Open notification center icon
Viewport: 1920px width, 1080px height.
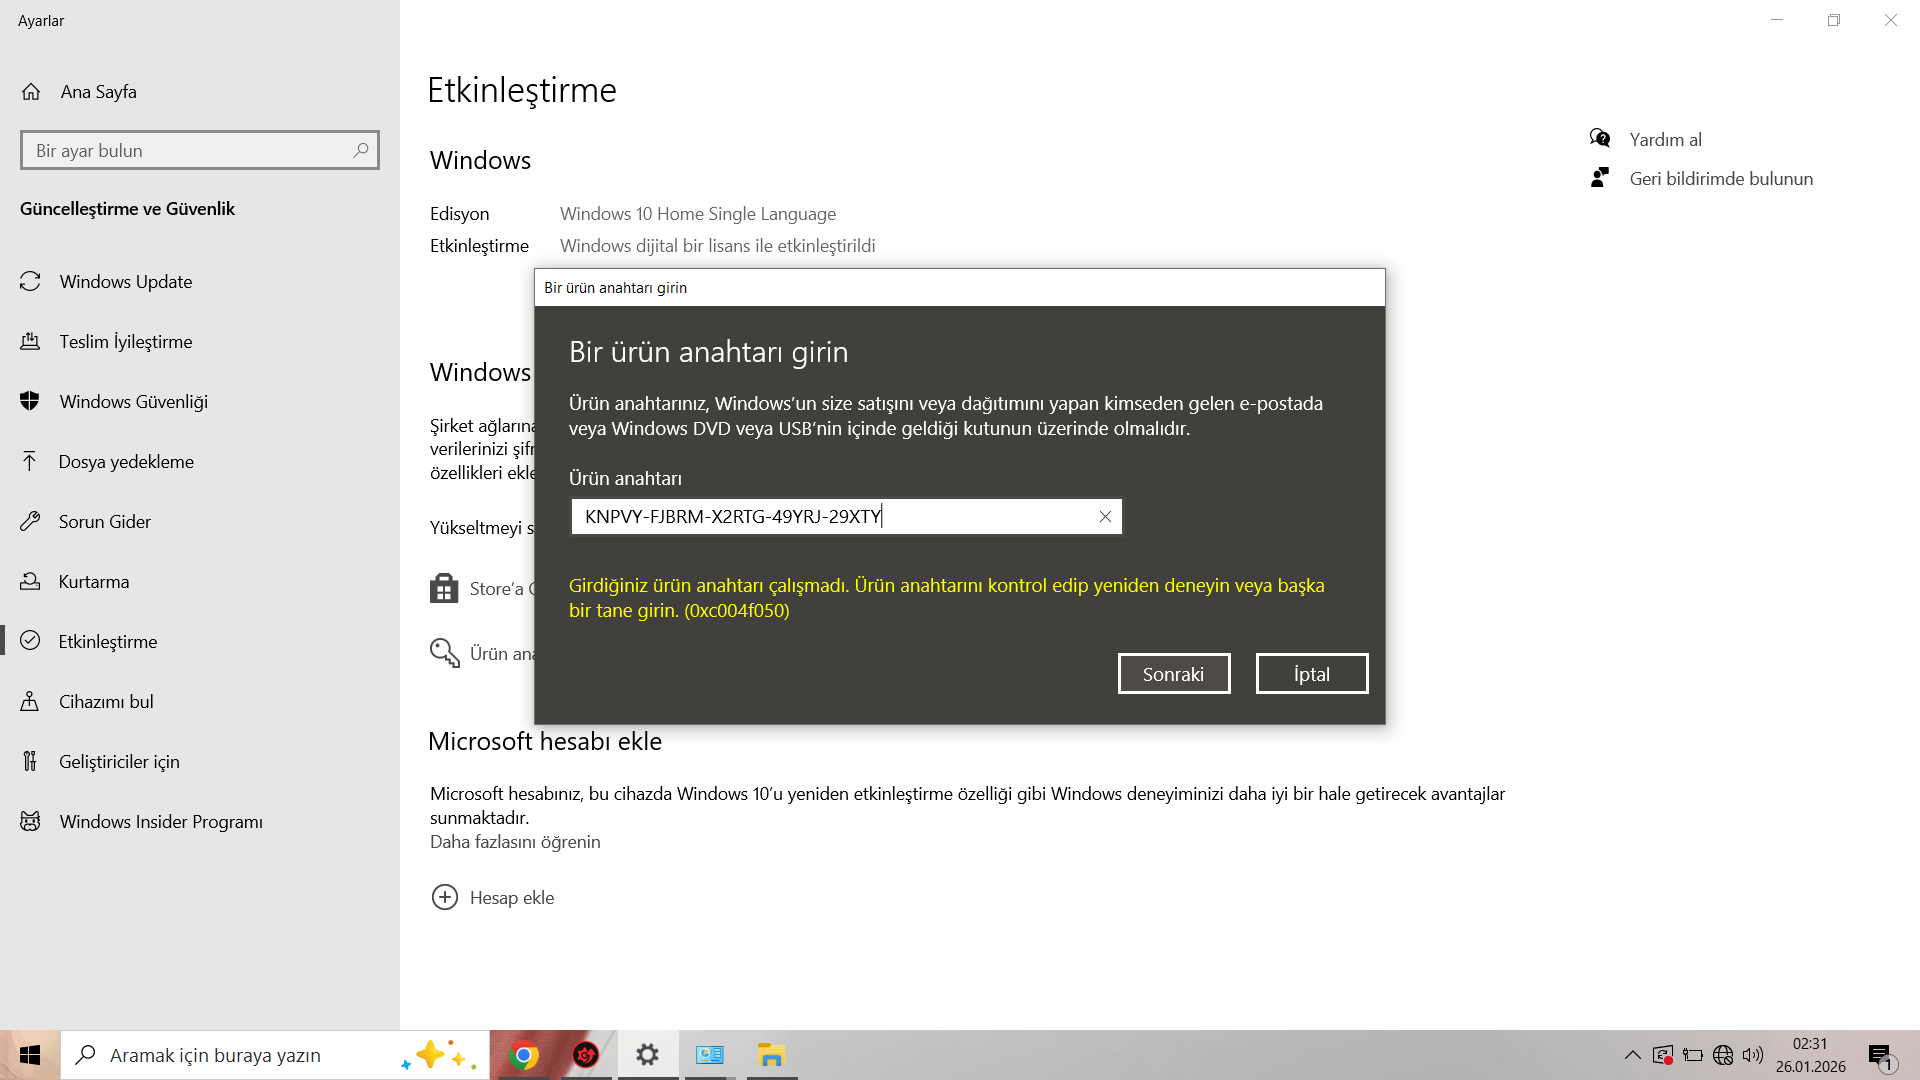point(1881,1056)
